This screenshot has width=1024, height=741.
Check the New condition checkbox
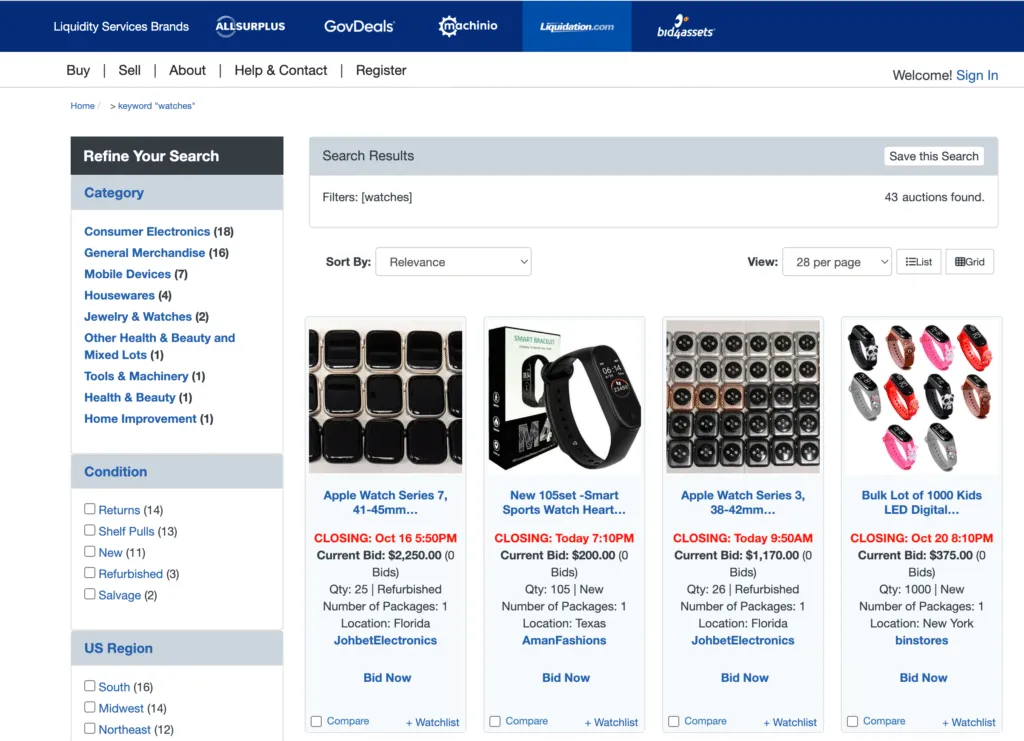click(x=89, y=552)
